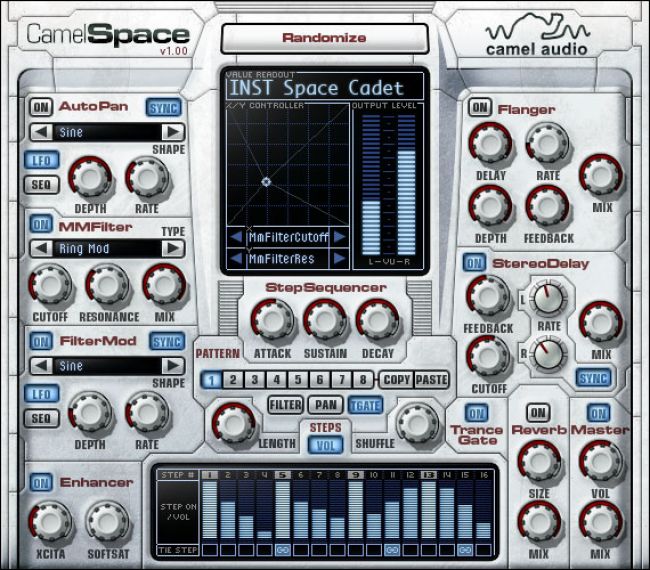Image resolution: width=650 pixels, height=570 pixels.
Task: Click the AutoPan Depth knob
Action: (x=89, y=180)
